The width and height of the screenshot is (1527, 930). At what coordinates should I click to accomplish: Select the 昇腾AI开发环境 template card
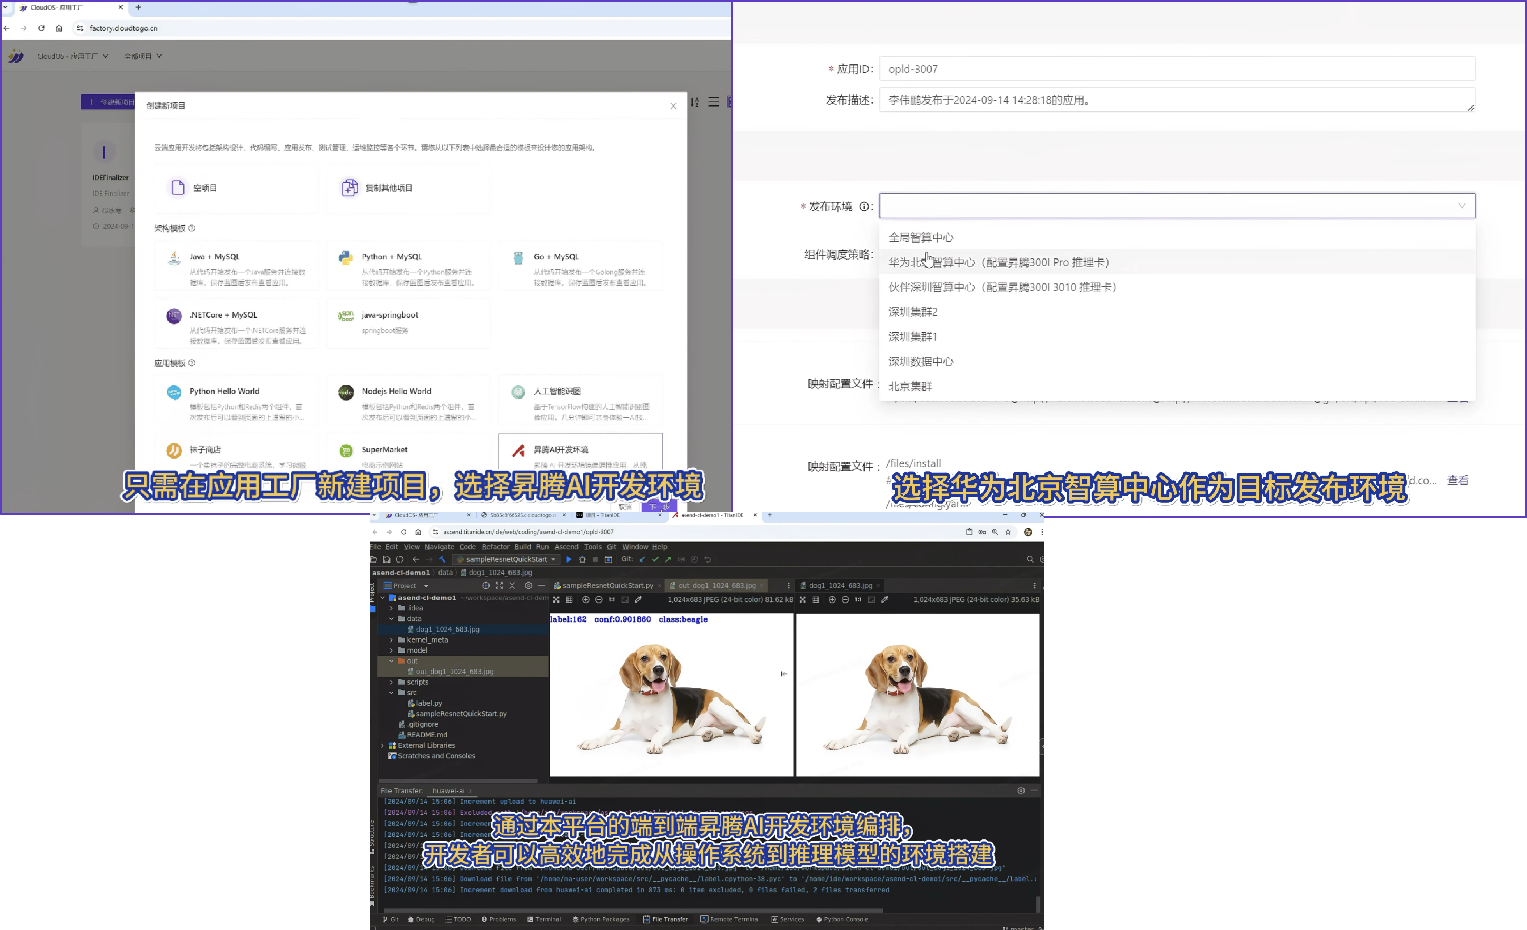point(580,452)
